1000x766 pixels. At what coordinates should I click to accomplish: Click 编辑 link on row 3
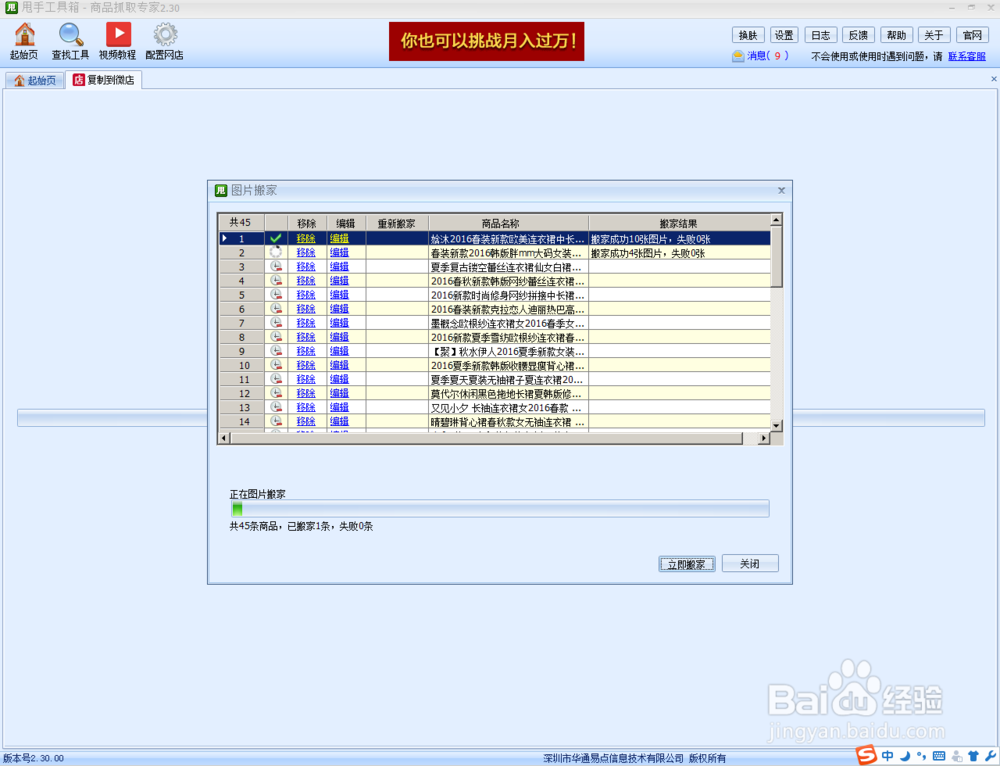click(x=338, y=266)
